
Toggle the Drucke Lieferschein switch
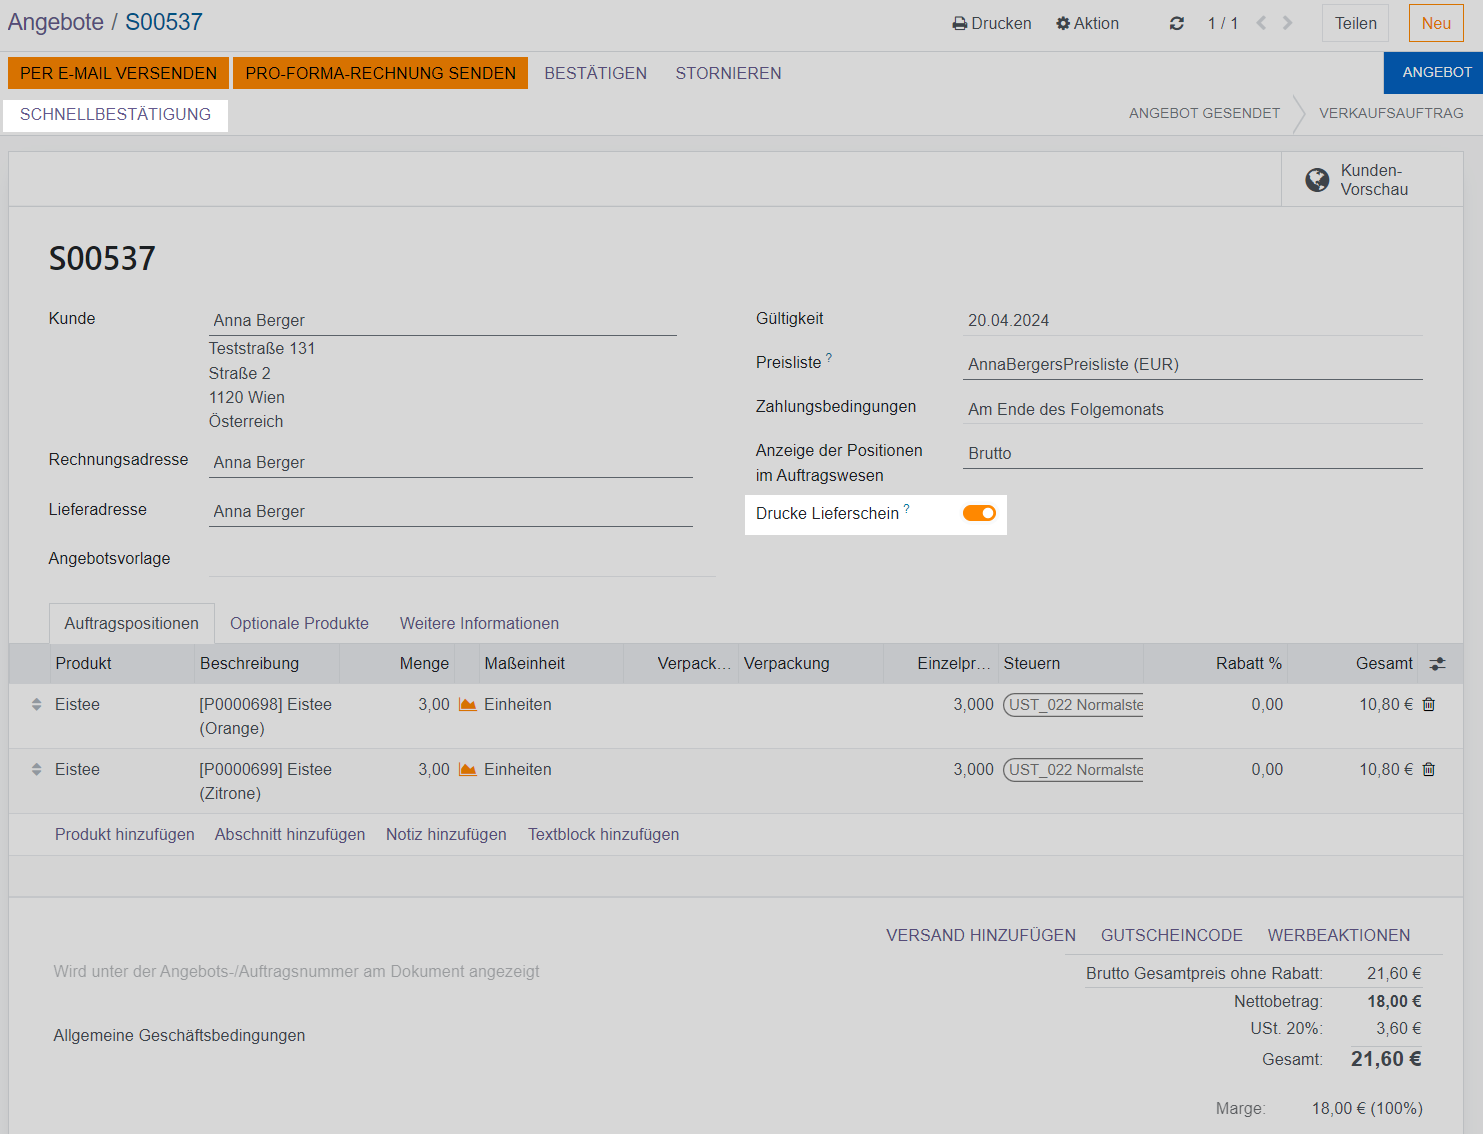click(x=979, y=513)
